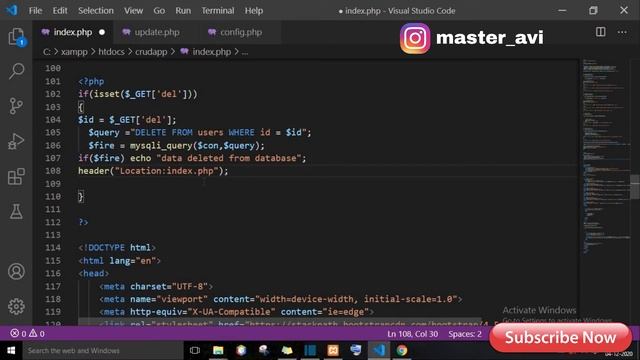The image size is (640, 360).
Task: Click the if(isset($_GET['del'])) line
Action: point(138,94)
